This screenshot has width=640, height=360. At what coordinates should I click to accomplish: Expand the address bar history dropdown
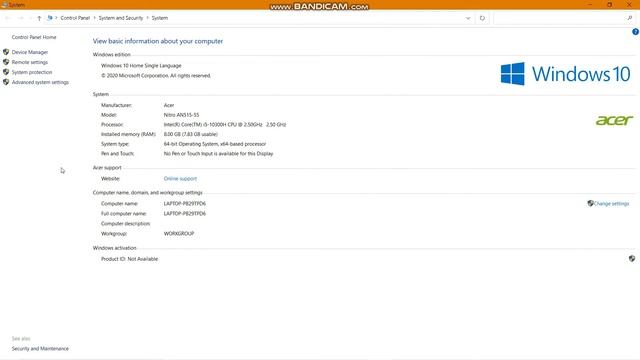(468, 18)
